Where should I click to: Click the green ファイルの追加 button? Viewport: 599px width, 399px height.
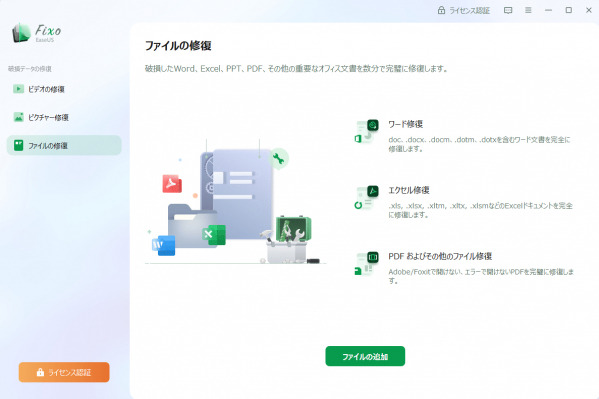pos(365,356)
